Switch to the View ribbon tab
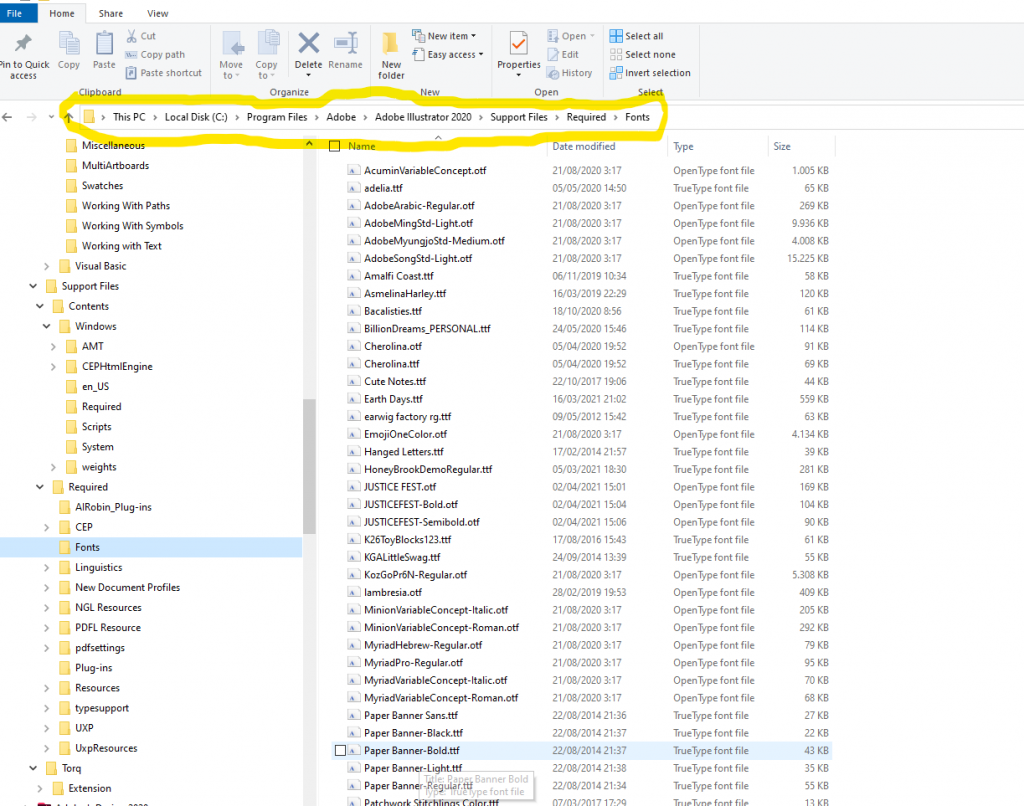1024x806 pixels. 157,13
